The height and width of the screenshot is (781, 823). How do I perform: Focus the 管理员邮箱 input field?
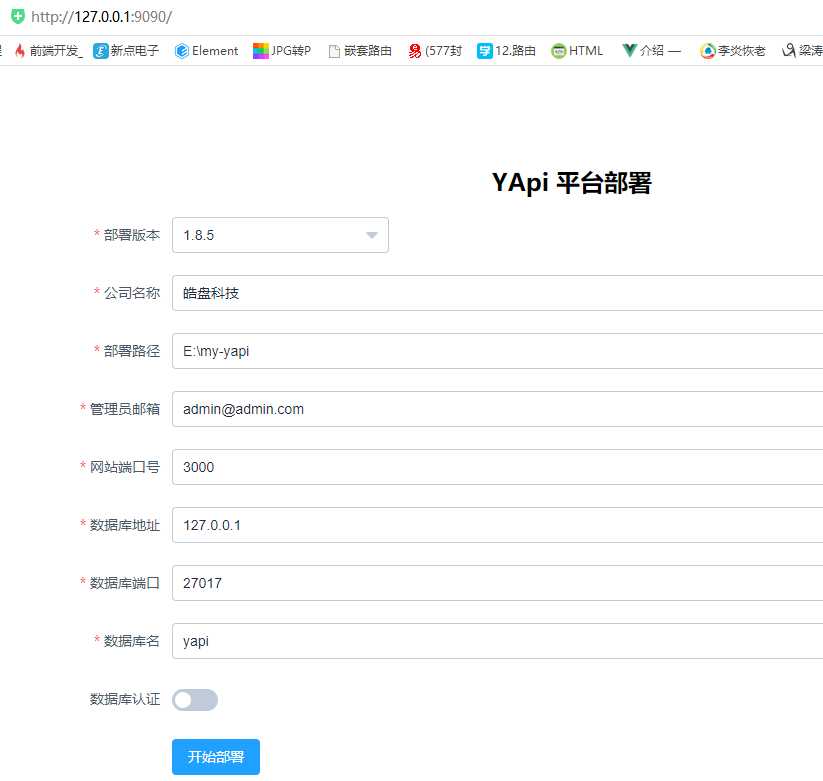pos(498,409)
